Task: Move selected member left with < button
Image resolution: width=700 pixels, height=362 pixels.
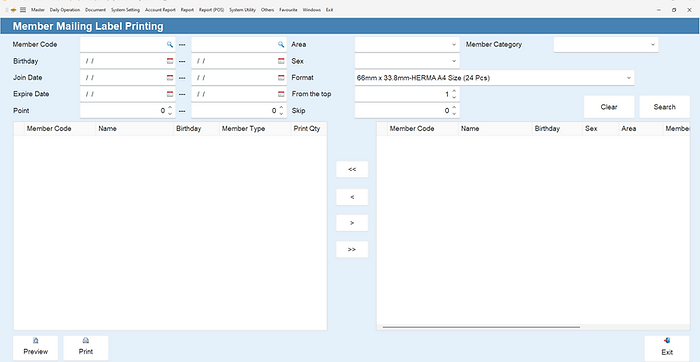Action: coord(352,197)
